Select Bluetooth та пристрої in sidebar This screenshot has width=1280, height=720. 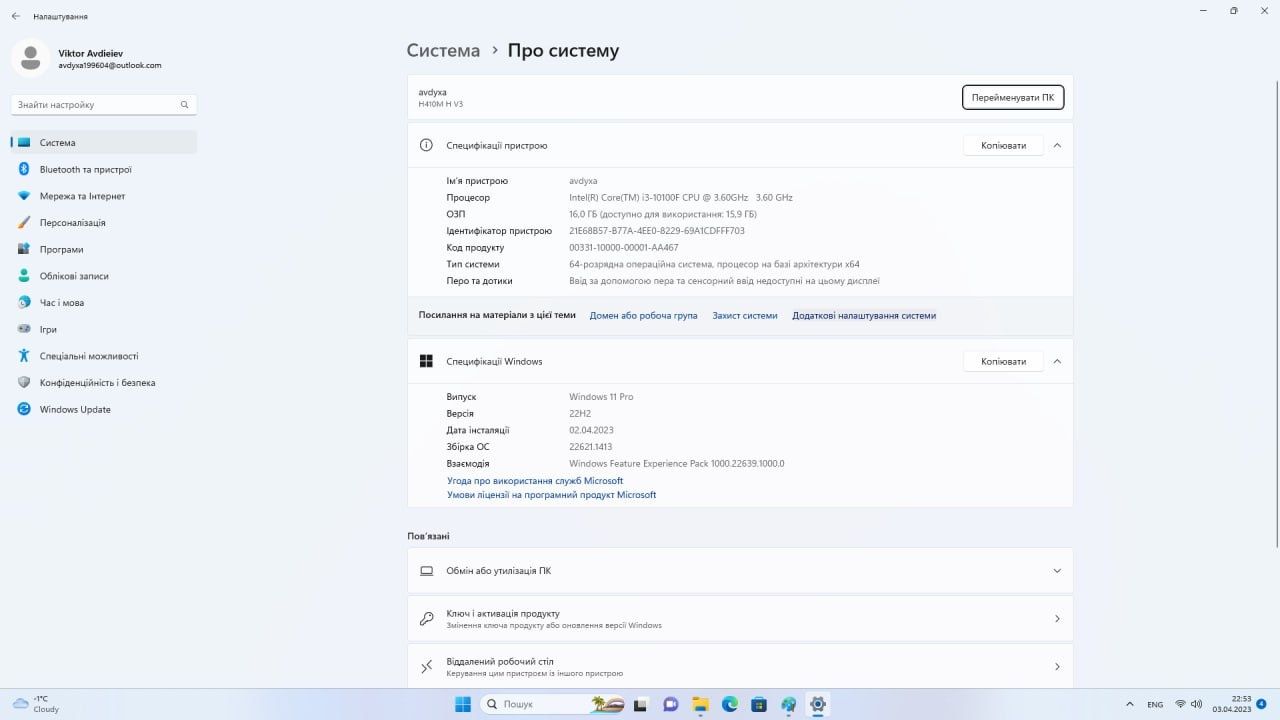click(x=104, y=169)
